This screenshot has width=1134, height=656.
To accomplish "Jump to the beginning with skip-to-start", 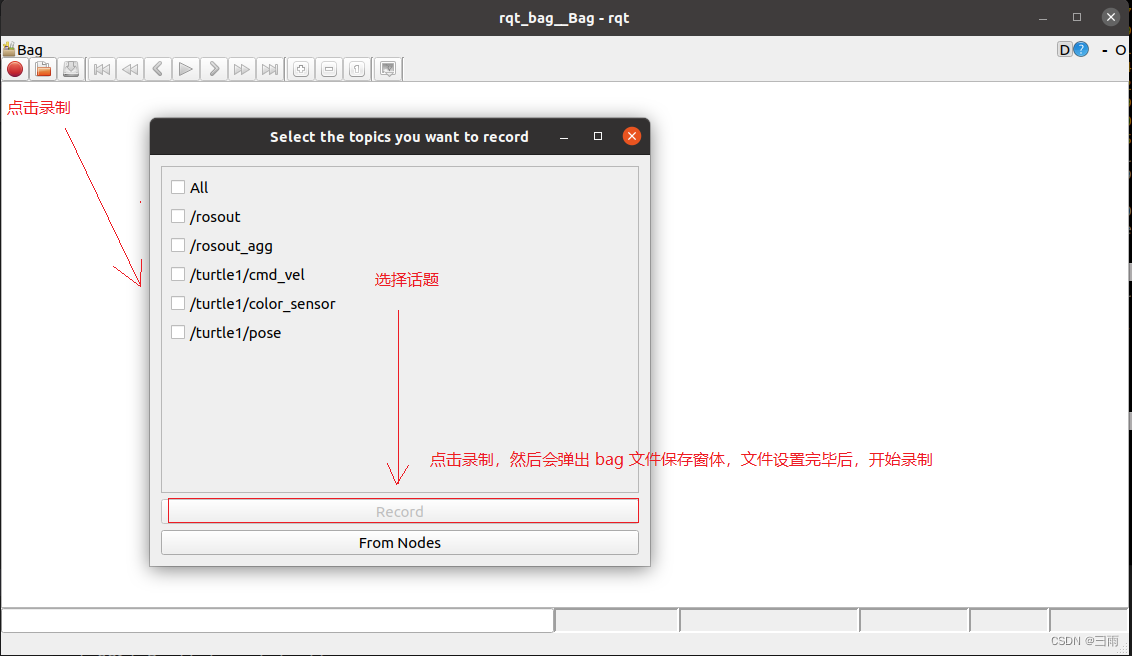I will point(102,69).
